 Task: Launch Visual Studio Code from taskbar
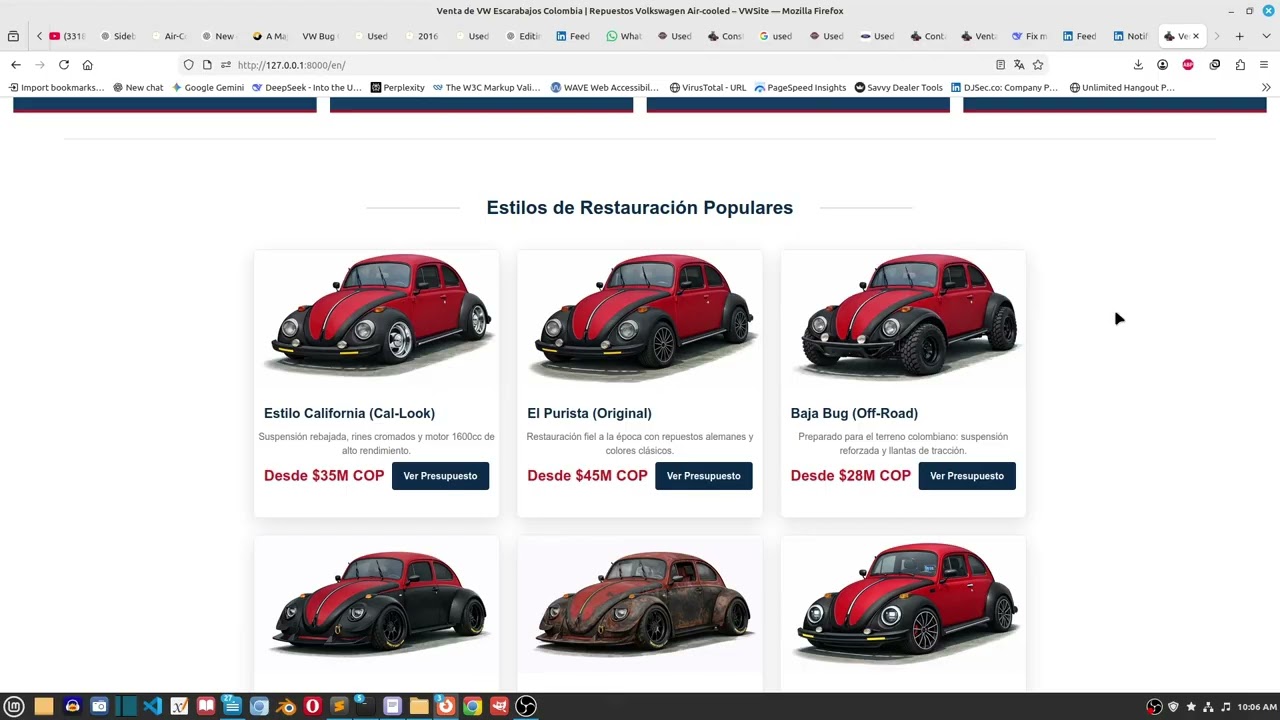152,707
